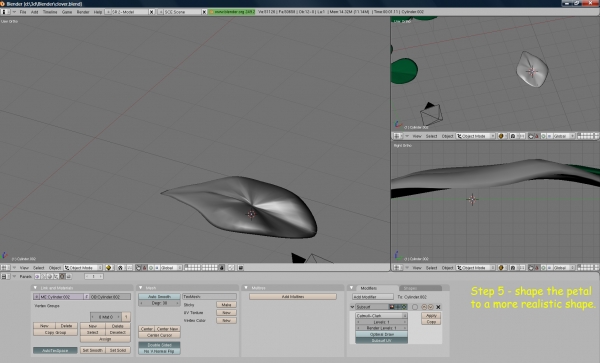The image size is (600, 363).
Task: Click Set Smooth button
Action: pos(93,350)
